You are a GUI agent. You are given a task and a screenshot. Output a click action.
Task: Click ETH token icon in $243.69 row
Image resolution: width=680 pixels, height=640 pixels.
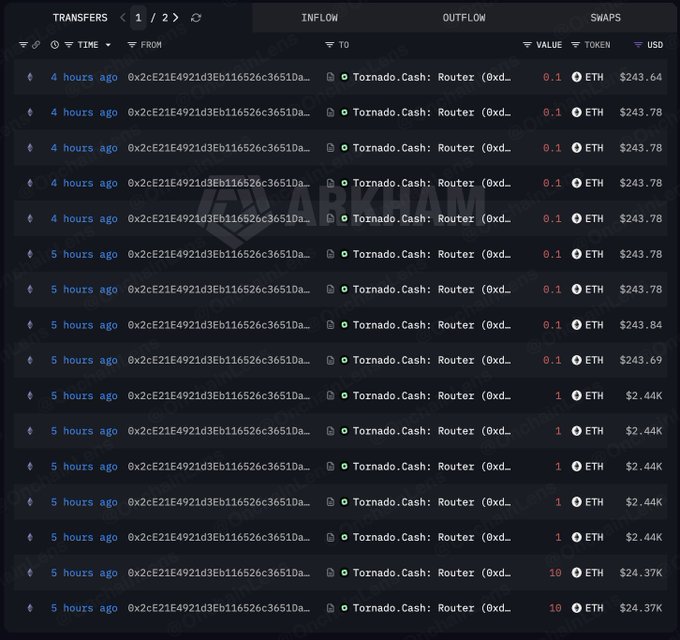pos(576,360)
